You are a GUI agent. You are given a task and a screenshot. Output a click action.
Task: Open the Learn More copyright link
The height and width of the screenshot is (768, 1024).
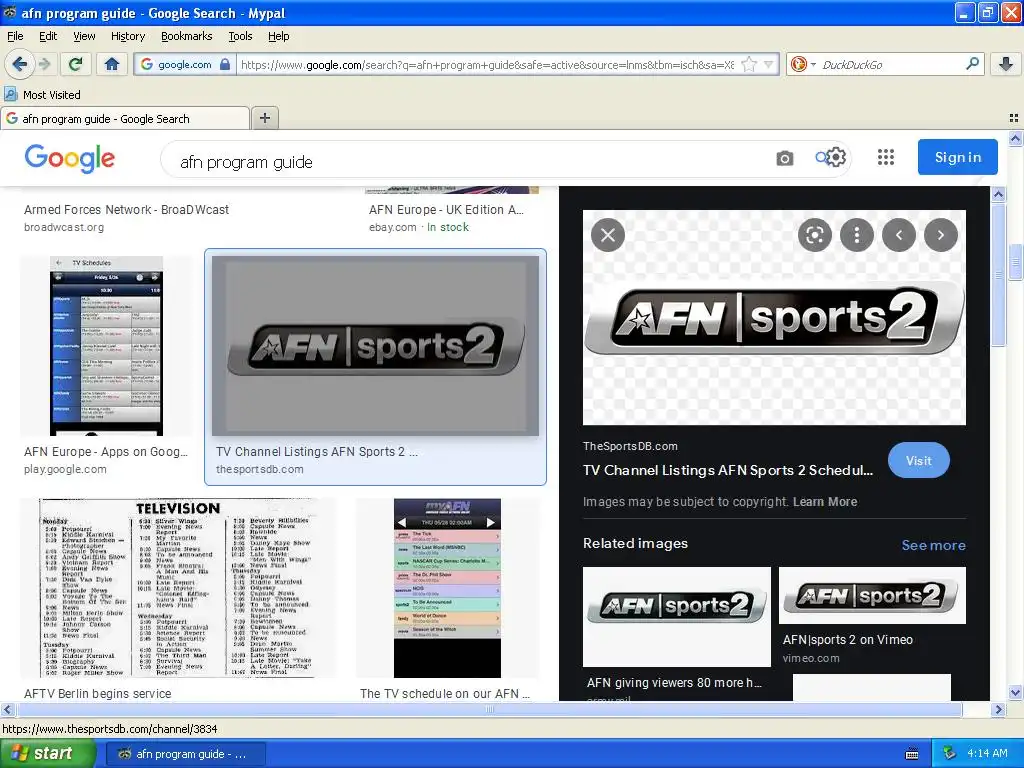coord(825,502)
